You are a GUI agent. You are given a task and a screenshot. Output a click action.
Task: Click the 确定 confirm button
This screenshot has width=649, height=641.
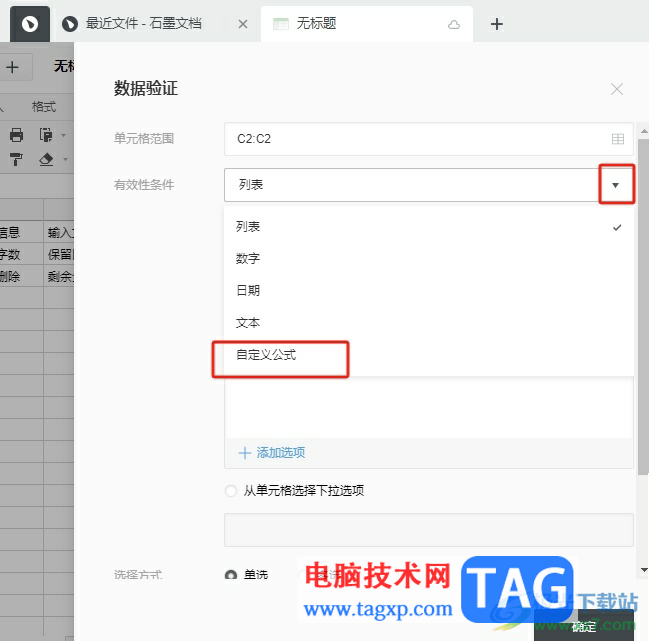point(584,626)
